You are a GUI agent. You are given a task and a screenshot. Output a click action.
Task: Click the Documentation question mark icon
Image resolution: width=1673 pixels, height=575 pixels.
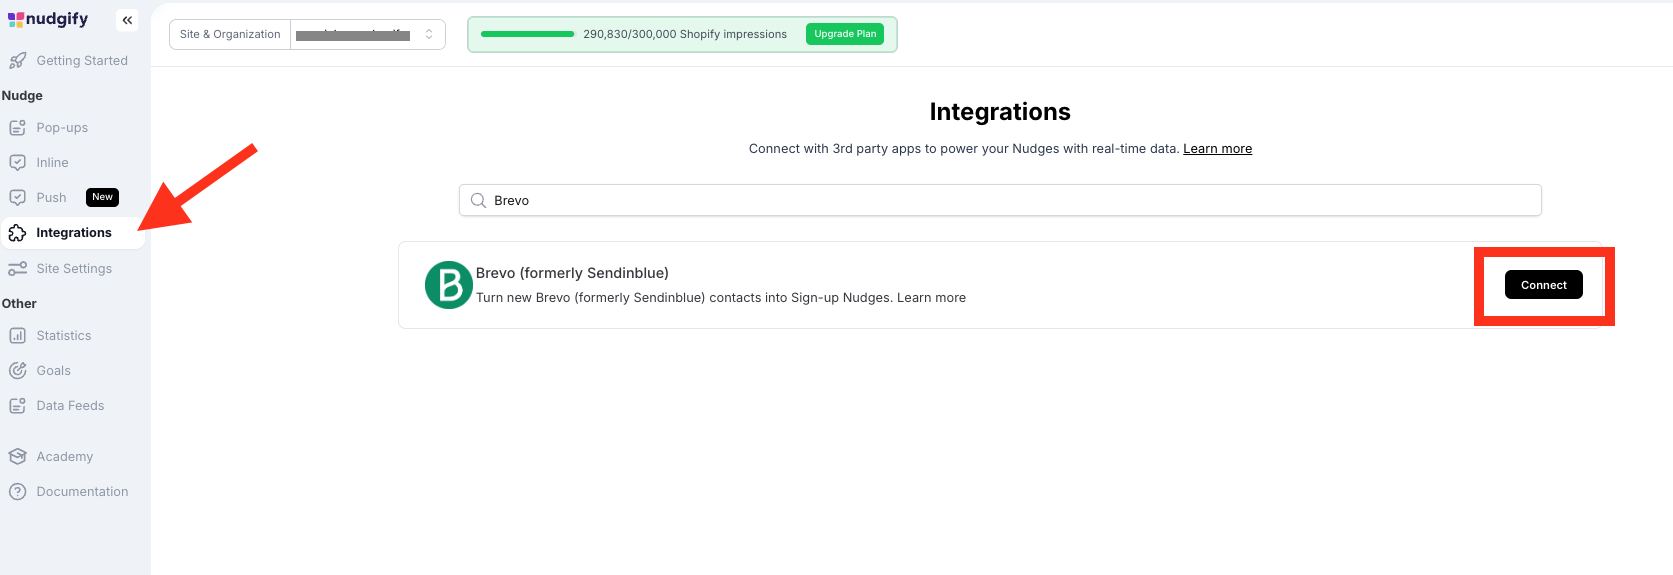[17, 492]
